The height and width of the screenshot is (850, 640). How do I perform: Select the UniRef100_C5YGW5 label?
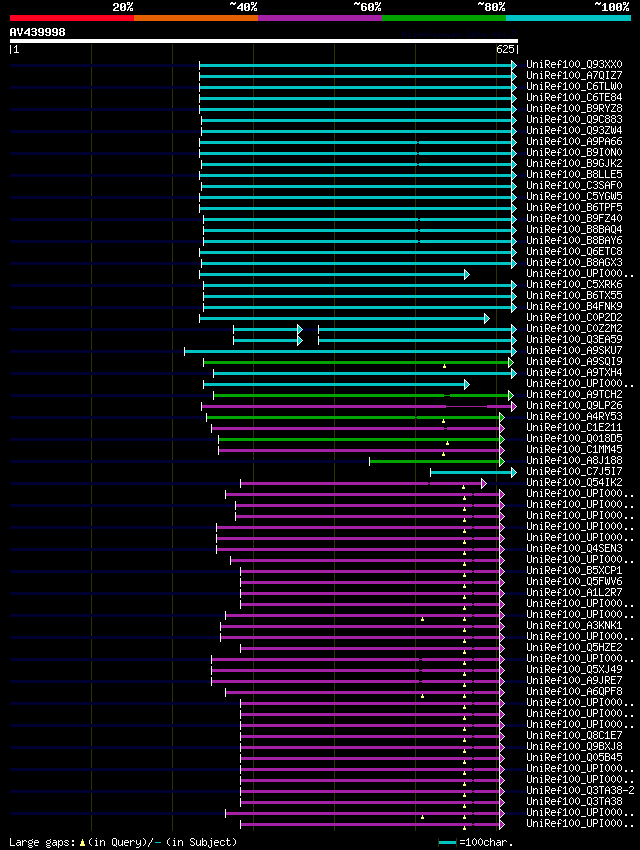pos(574,196)
